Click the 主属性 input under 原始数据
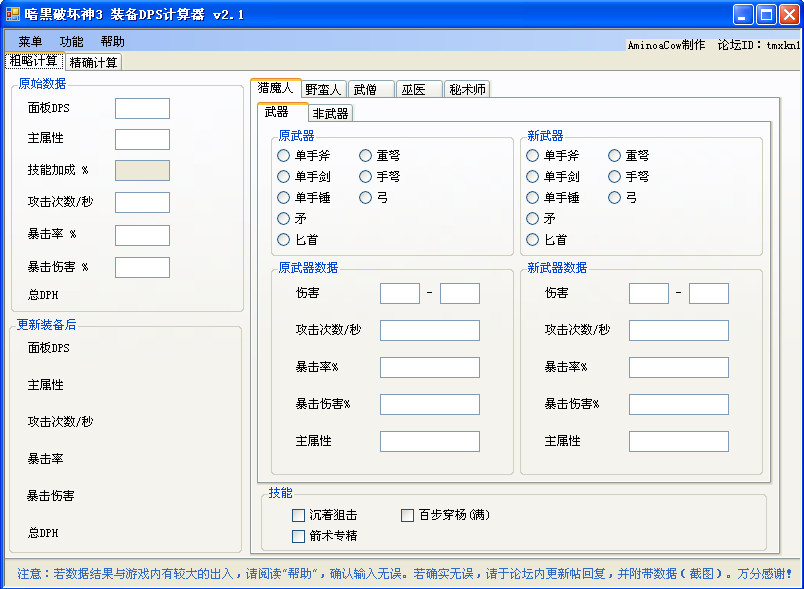 click(x=142, y=139)
